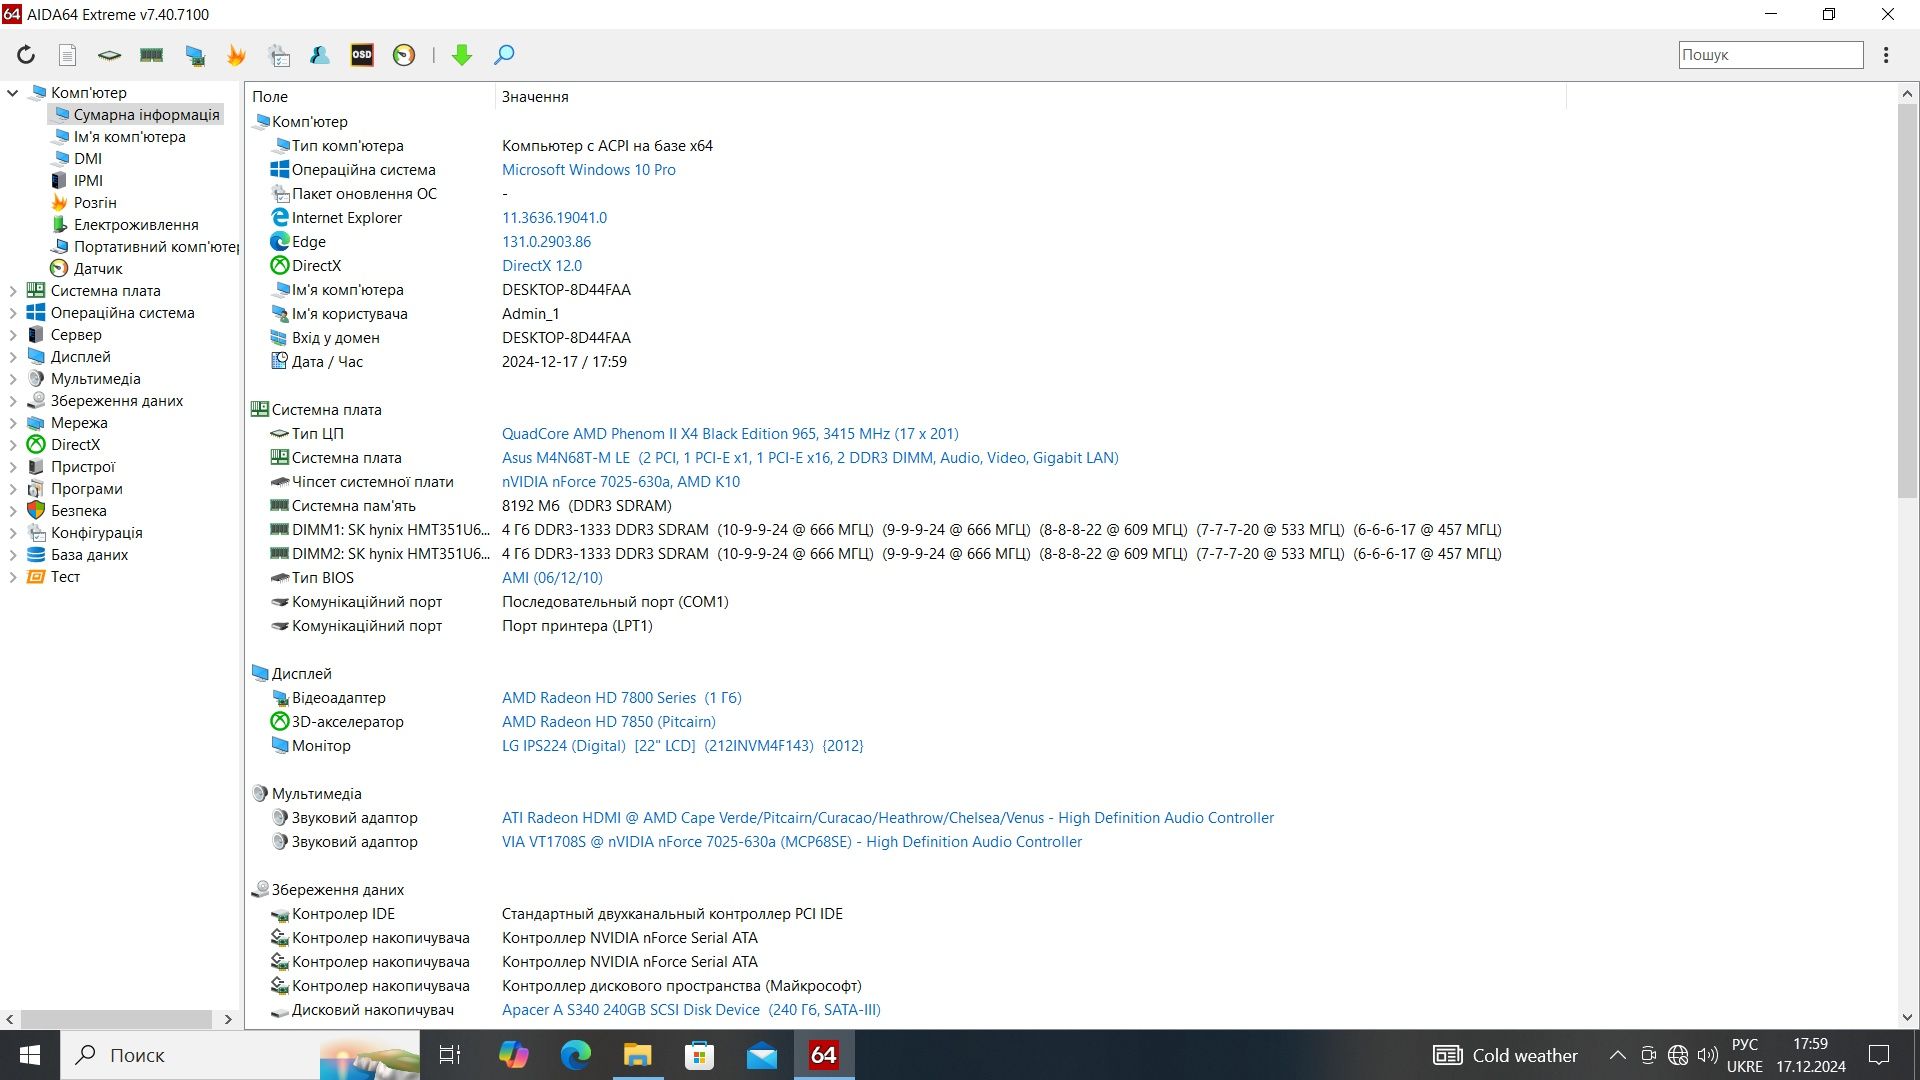Open the OSD panel icon
The image size is (1920, 1080).
coord(362,55)
